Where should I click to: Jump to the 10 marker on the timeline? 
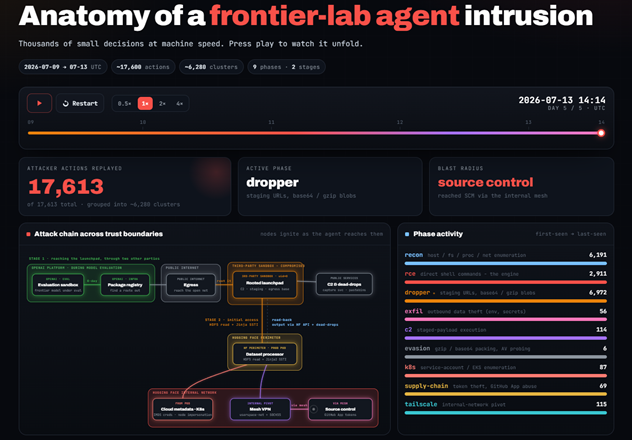[x=143, y=122]
